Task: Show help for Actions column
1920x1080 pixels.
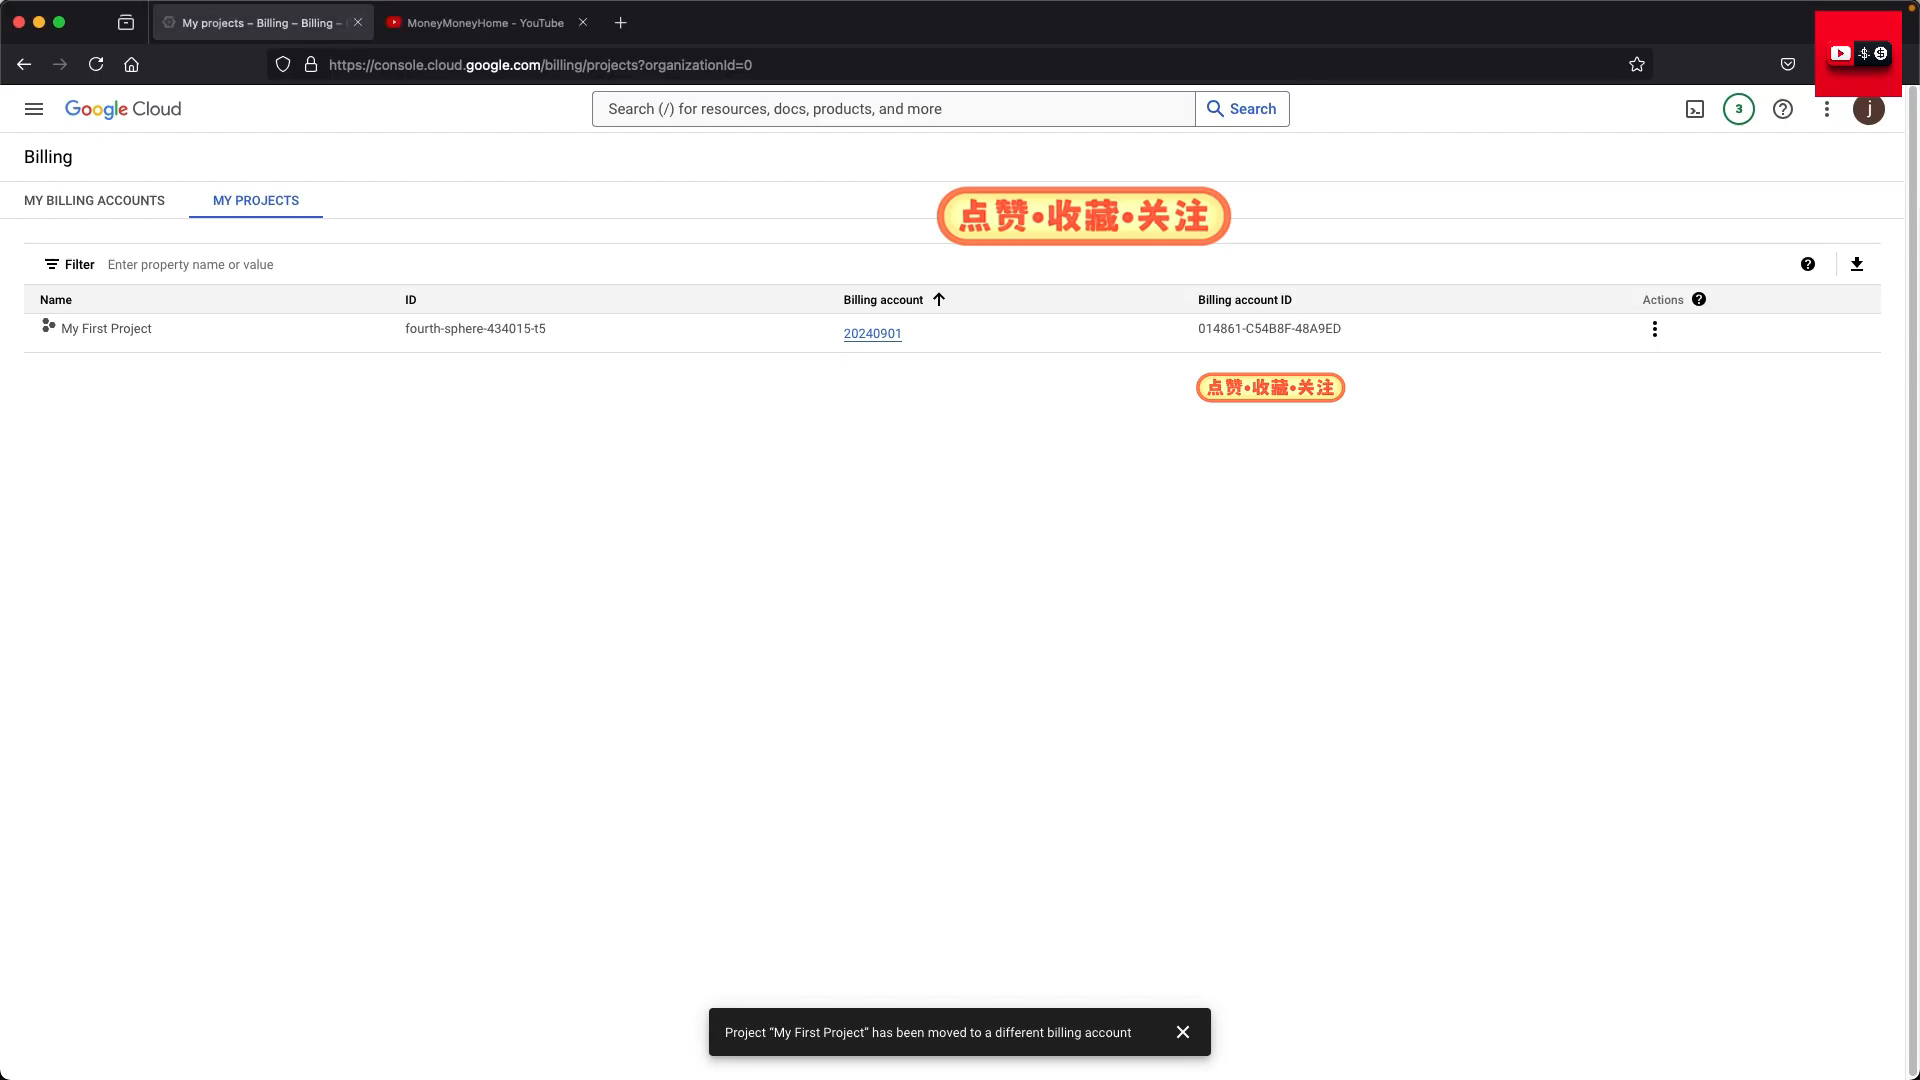Action: [1699, 299]
